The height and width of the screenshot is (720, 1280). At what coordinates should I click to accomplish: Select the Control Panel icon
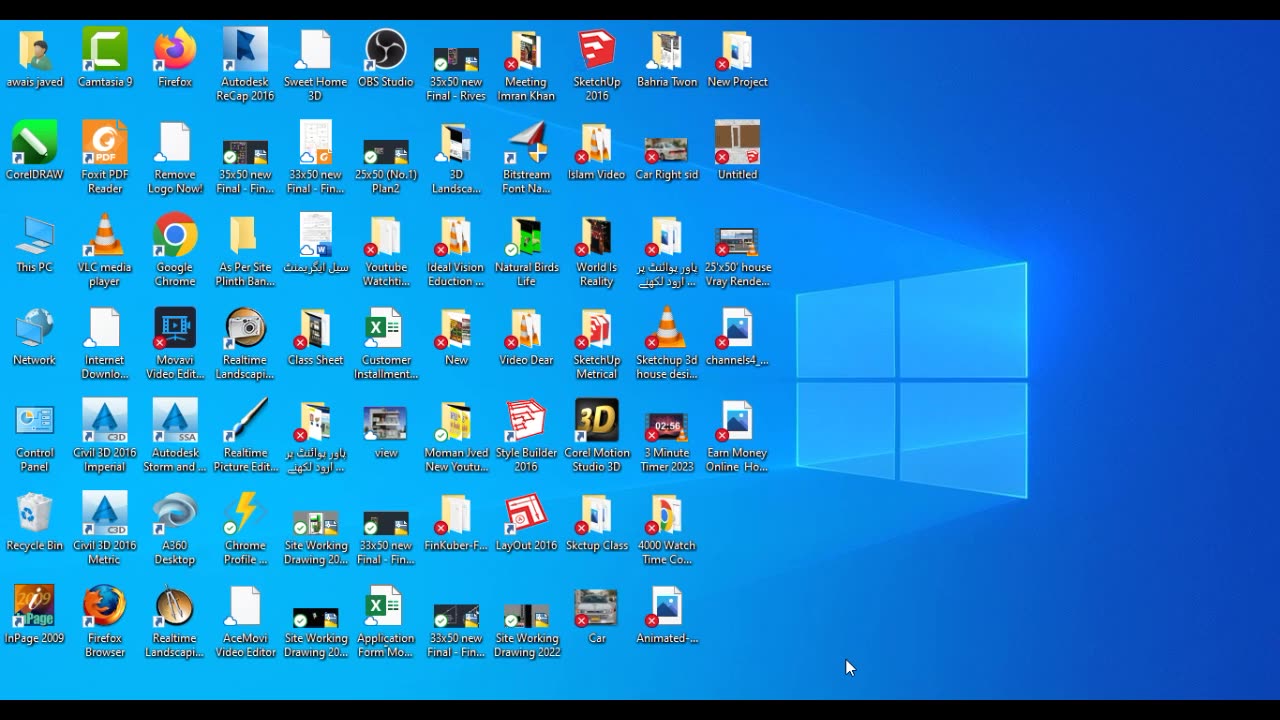(x=35, y=421)
